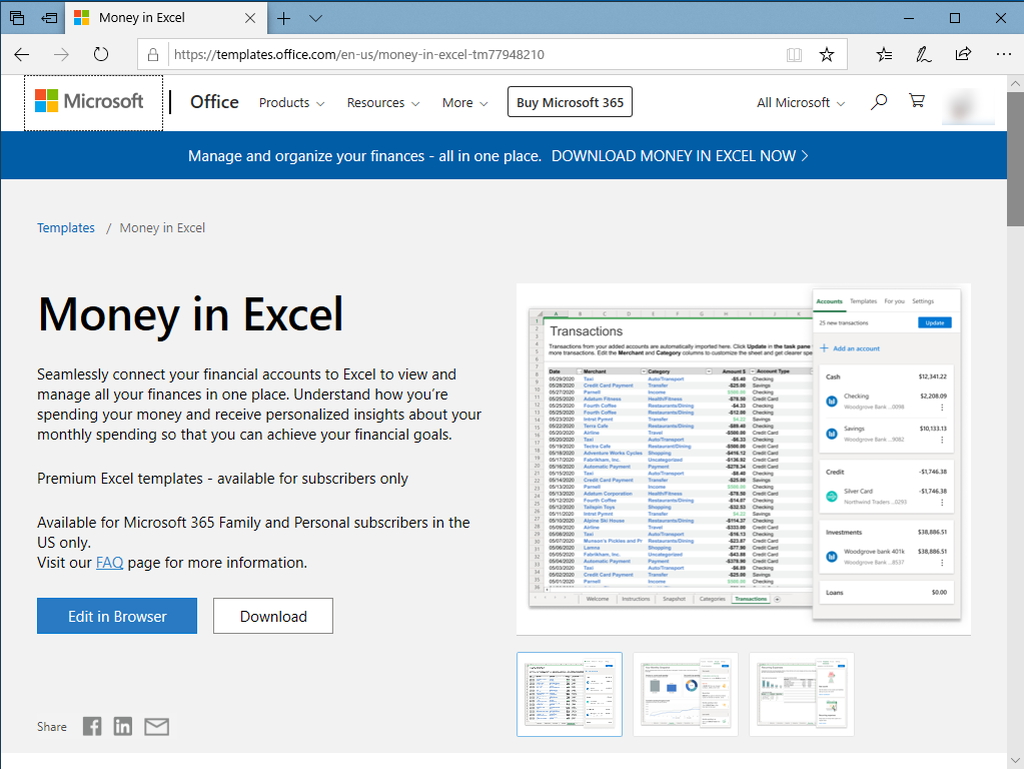The height and width of the screenshot is (769, 1024).
Task: Click the ink annotation icon in the browser toolbar
Action: [x=923, y=54]
